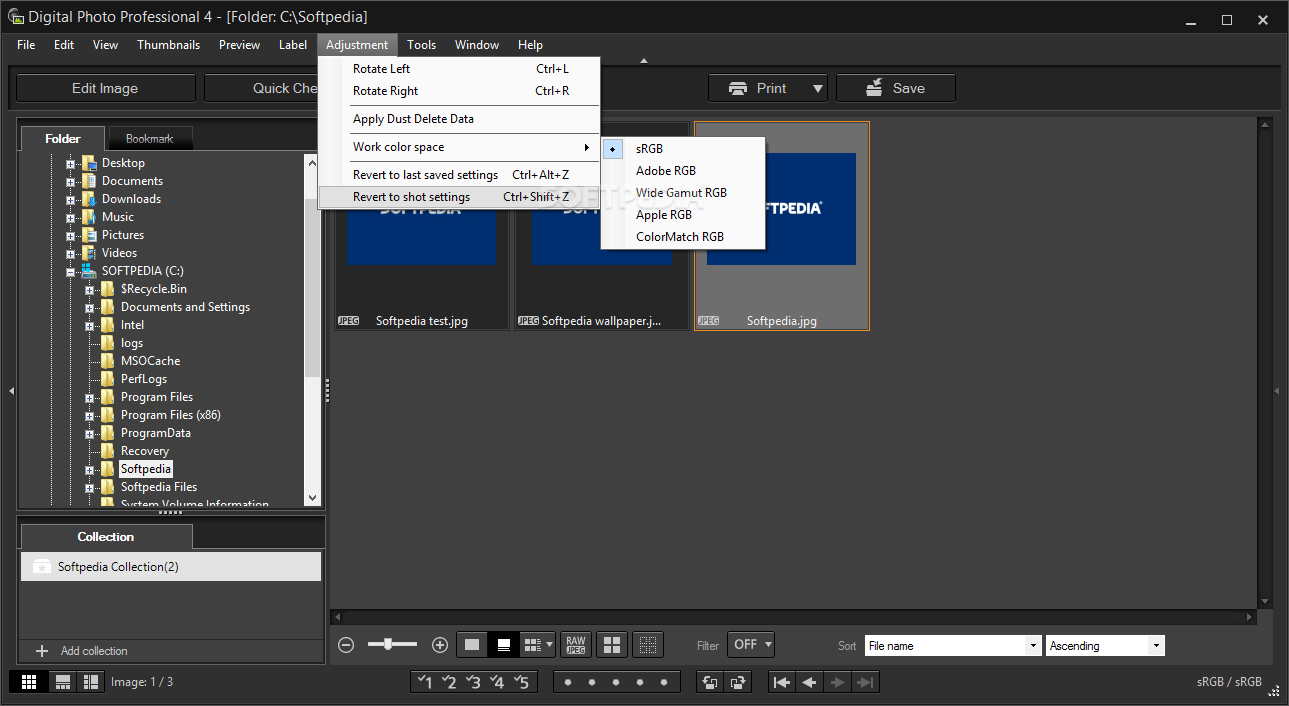The height and width of the screenshot is (706, 1289).
Task: Open the Ascending sort order dropdown
Action: 1105,646
